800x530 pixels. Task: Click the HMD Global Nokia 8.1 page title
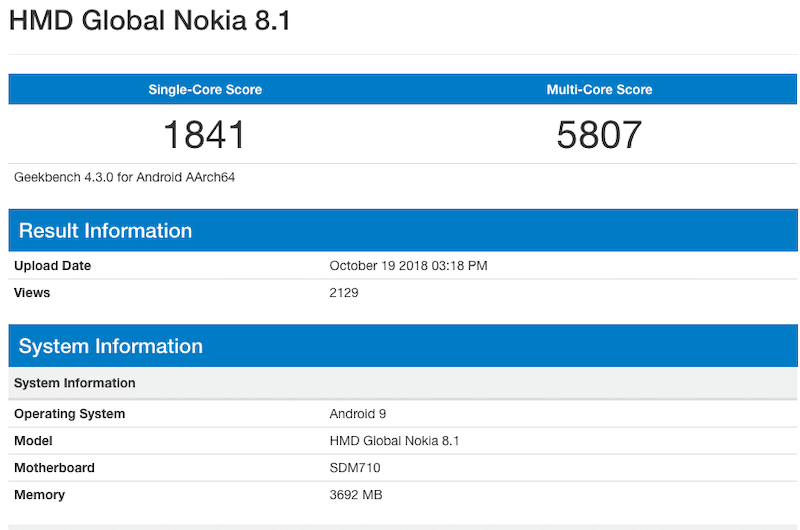pyautogui.click(x=149, y=21)
